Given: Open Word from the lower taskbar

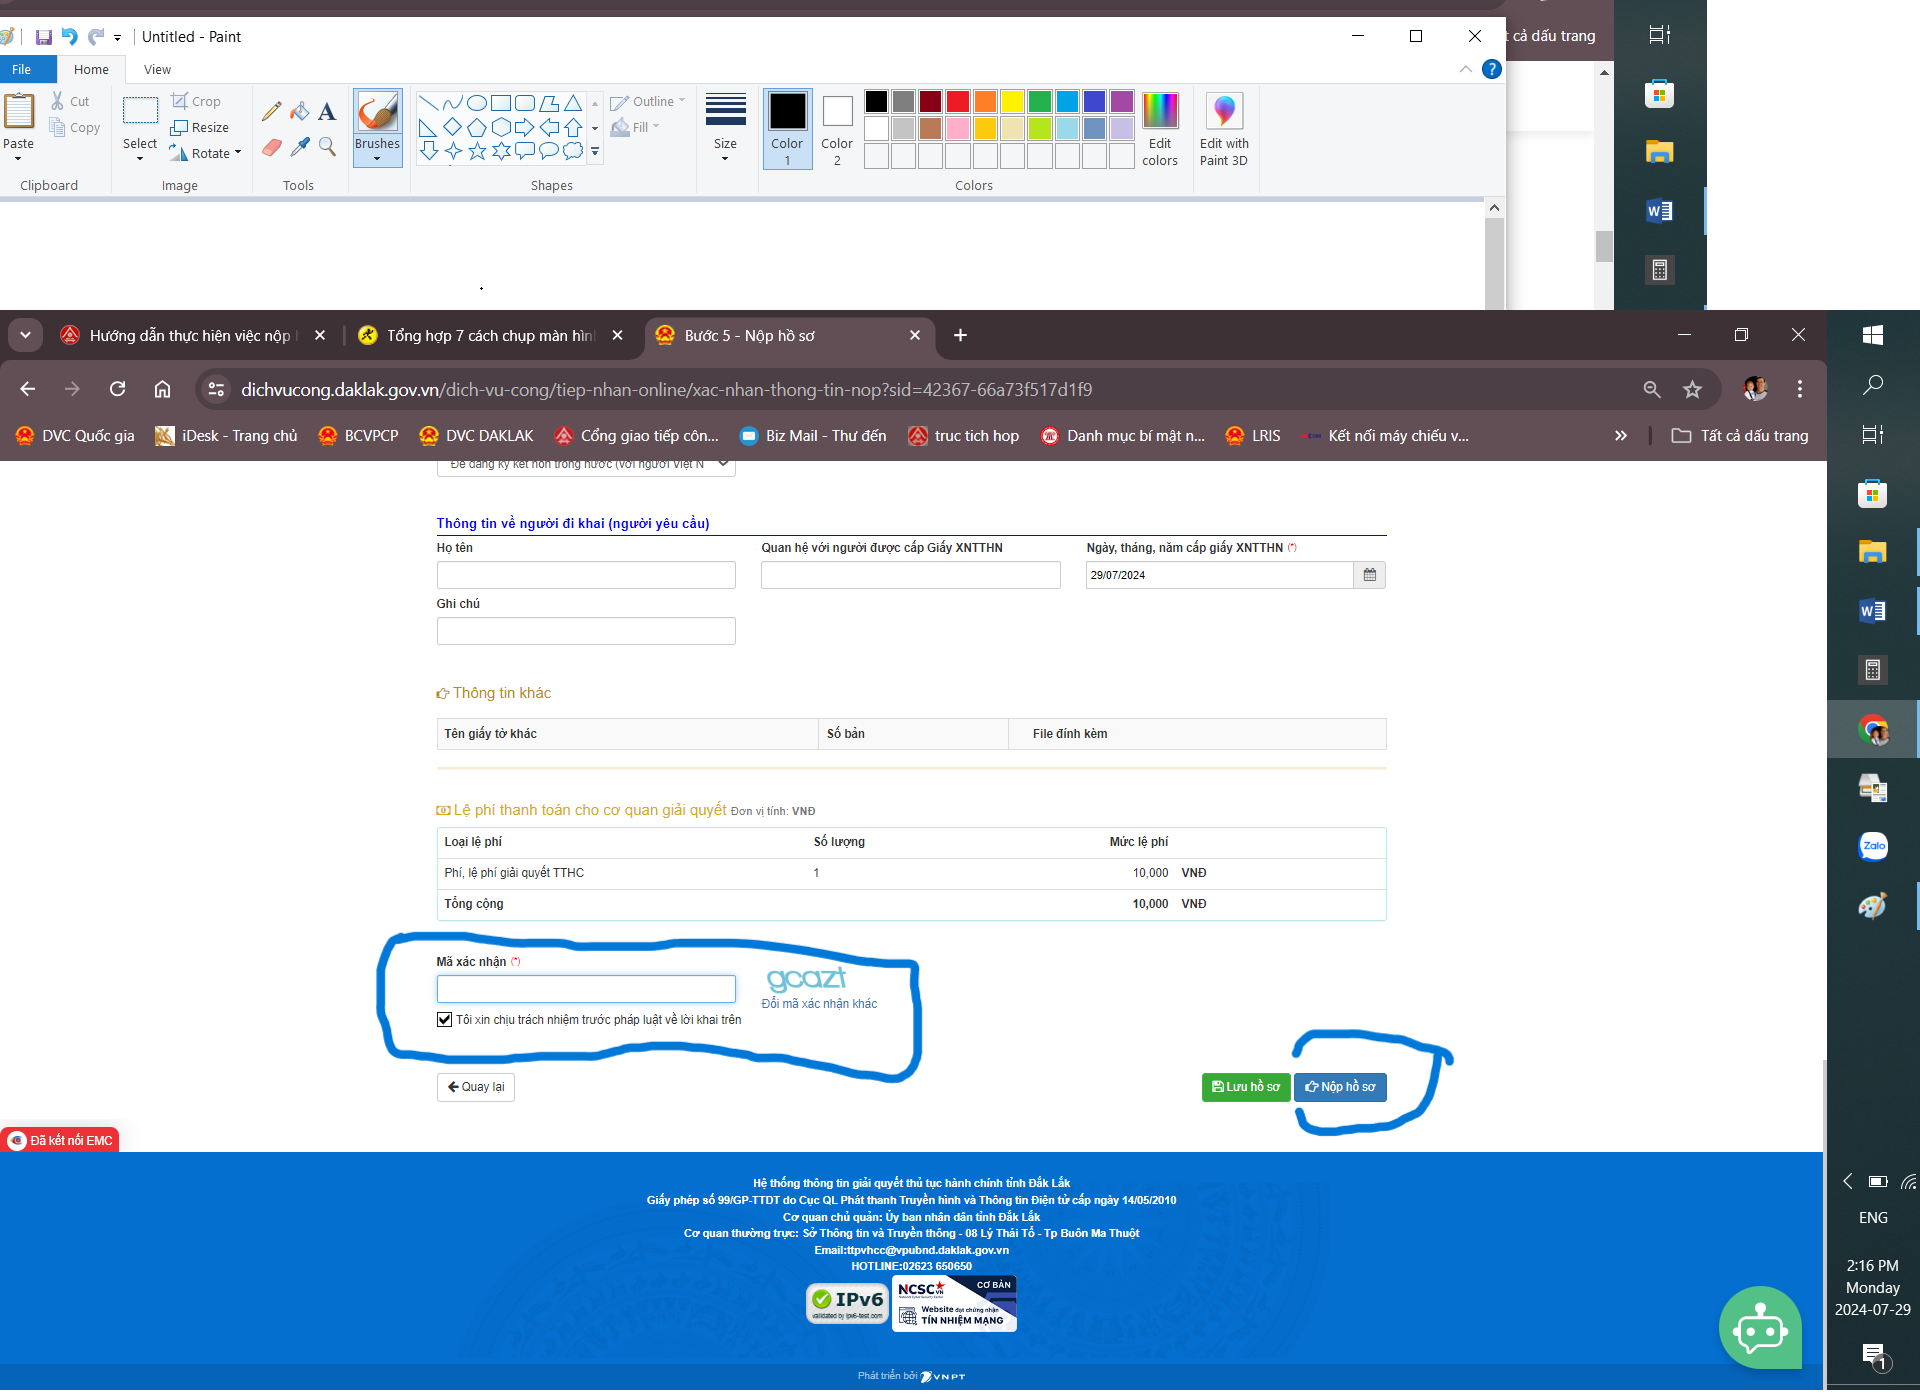Looking at the screenshot, I should click(x=1873, y=611).
